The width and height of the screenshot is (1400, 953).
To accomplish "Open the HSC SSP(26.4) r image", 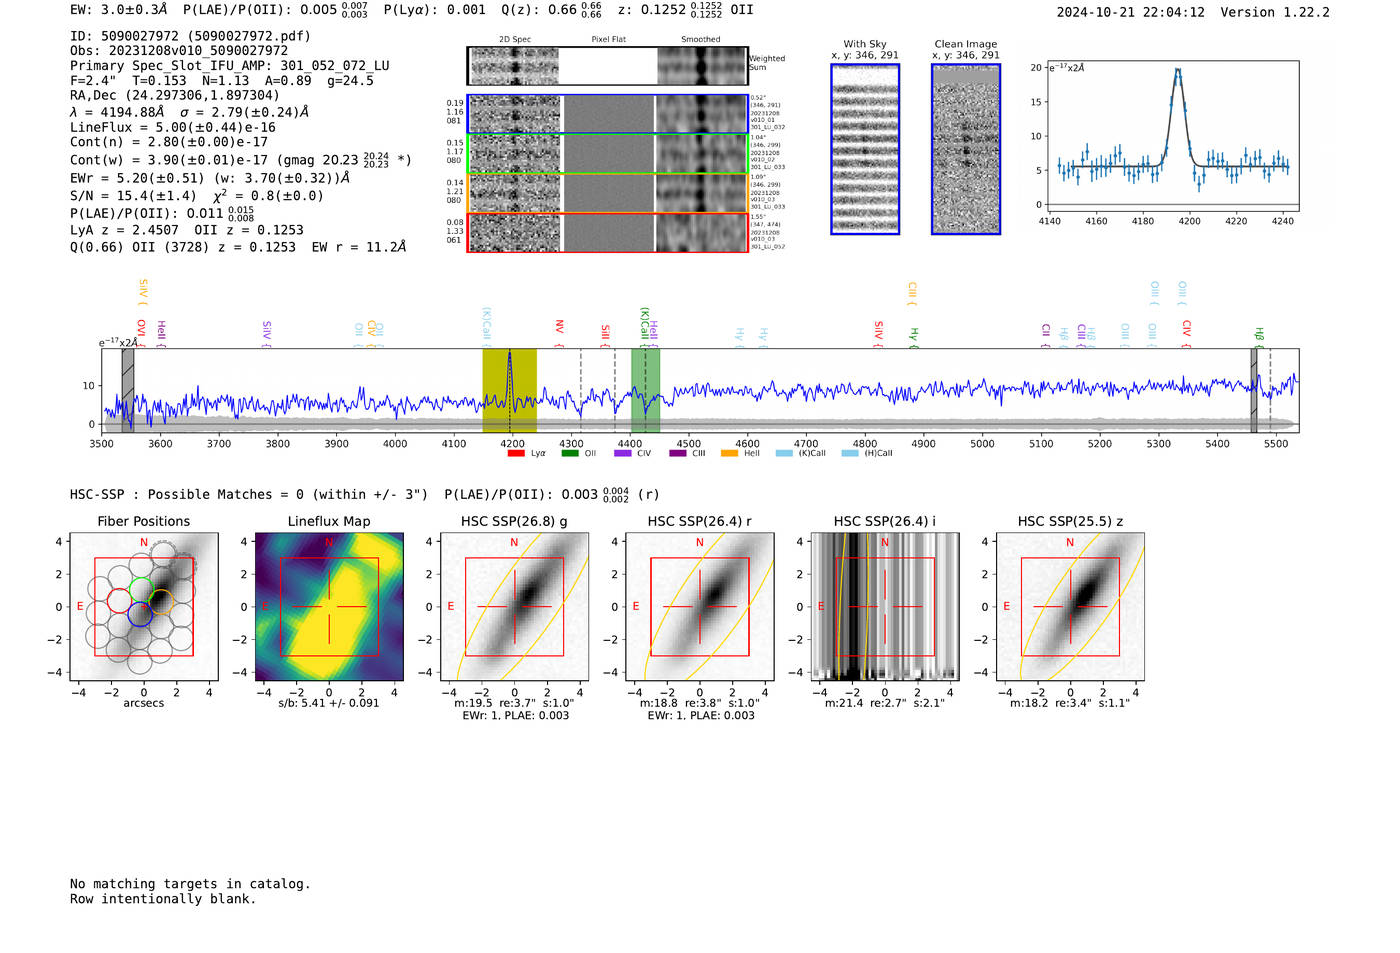I will tap(699, 606).
